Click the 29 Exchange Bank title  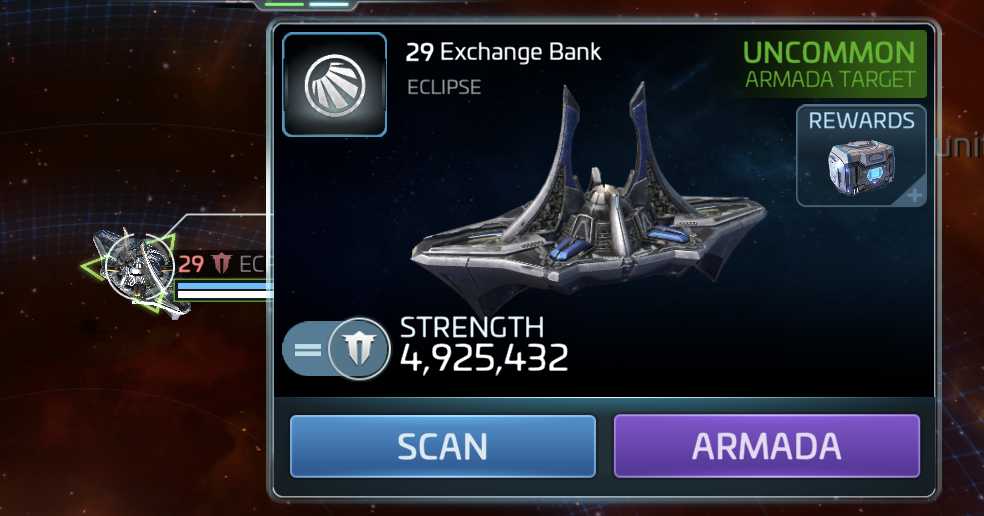(x=503, y=53)
